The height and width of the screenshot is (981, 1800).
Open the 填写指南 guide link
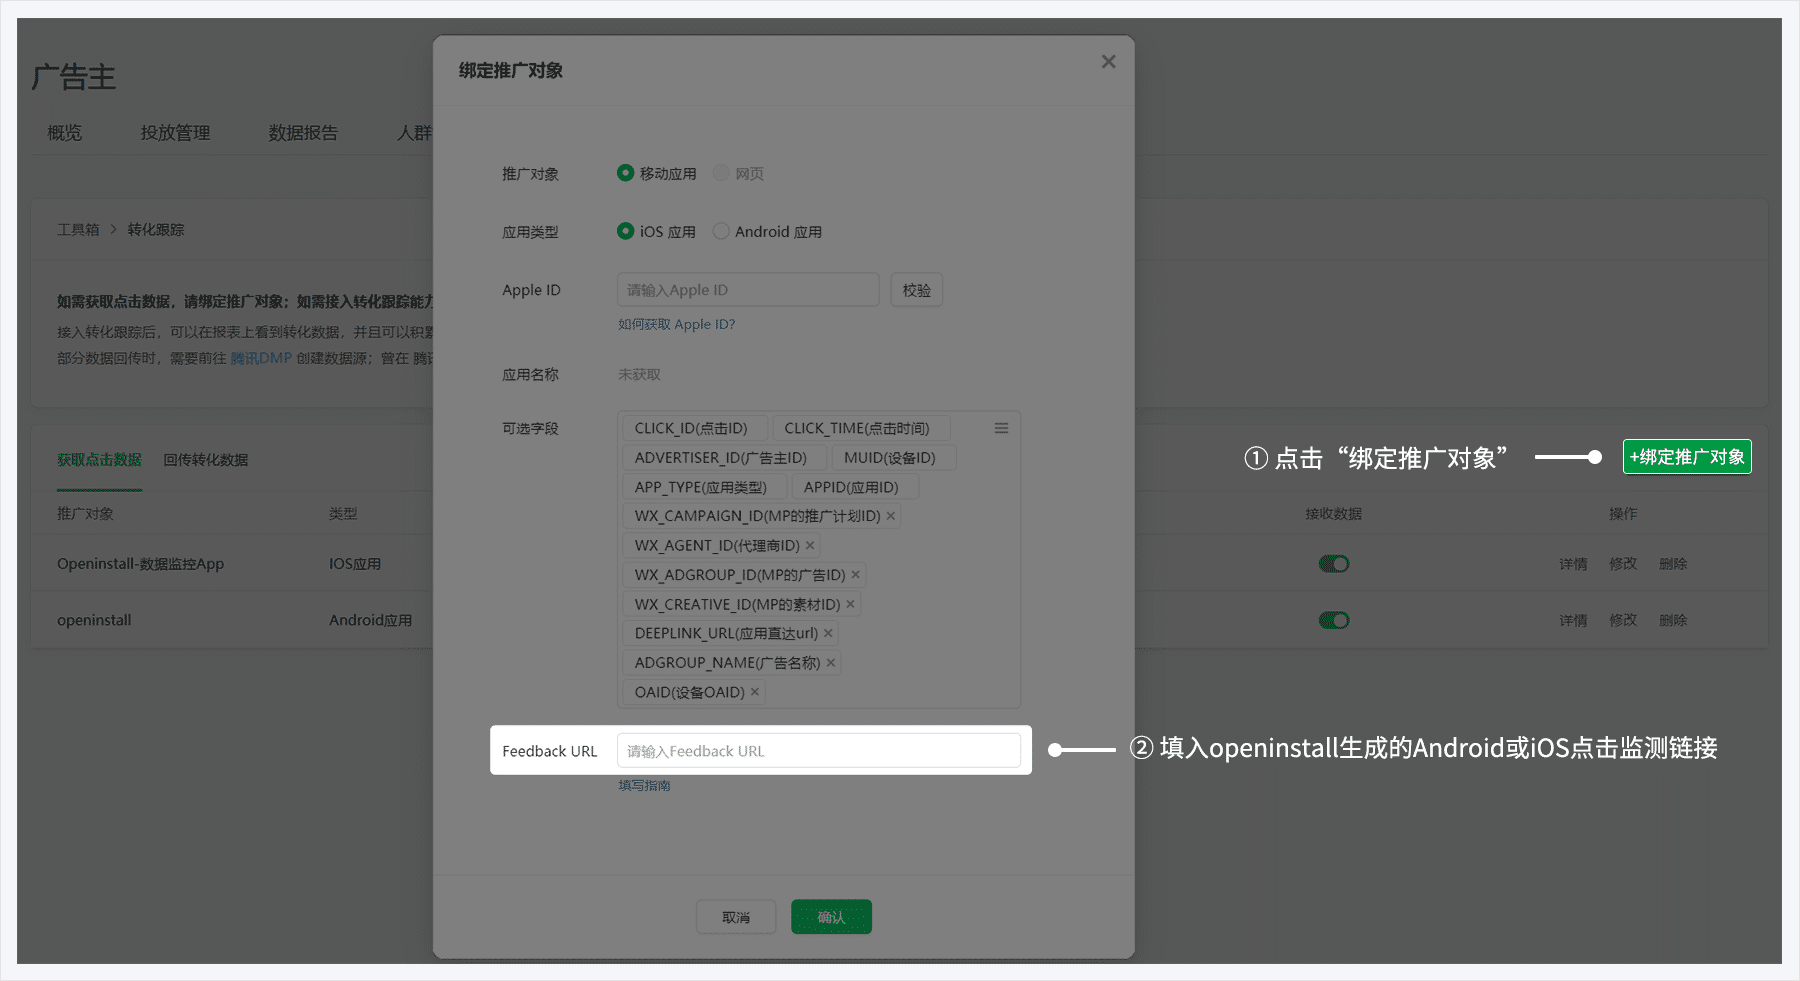pyautogui.click(x=644, y=786)
